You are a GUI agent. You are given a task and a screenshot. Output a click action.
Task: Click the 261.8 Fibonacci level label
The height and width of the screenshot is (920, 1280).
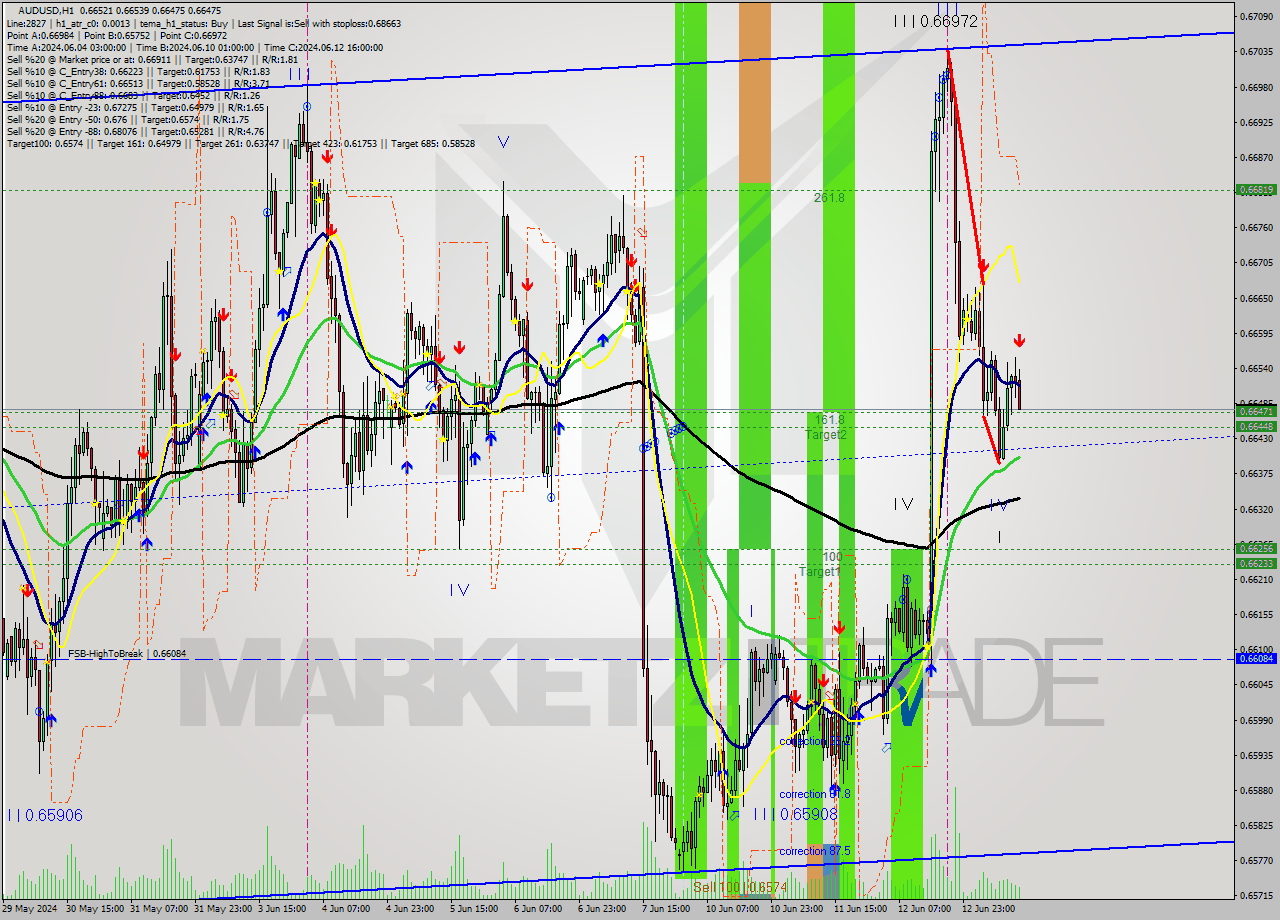(829, 198)
